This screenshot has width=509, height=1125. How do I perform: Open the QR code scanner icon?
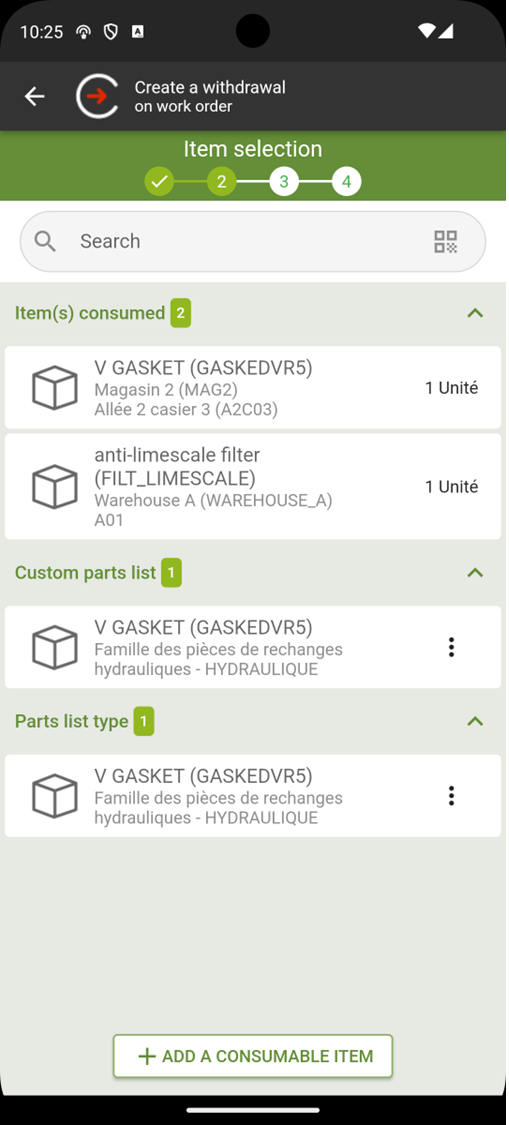[x=446, y=242]
